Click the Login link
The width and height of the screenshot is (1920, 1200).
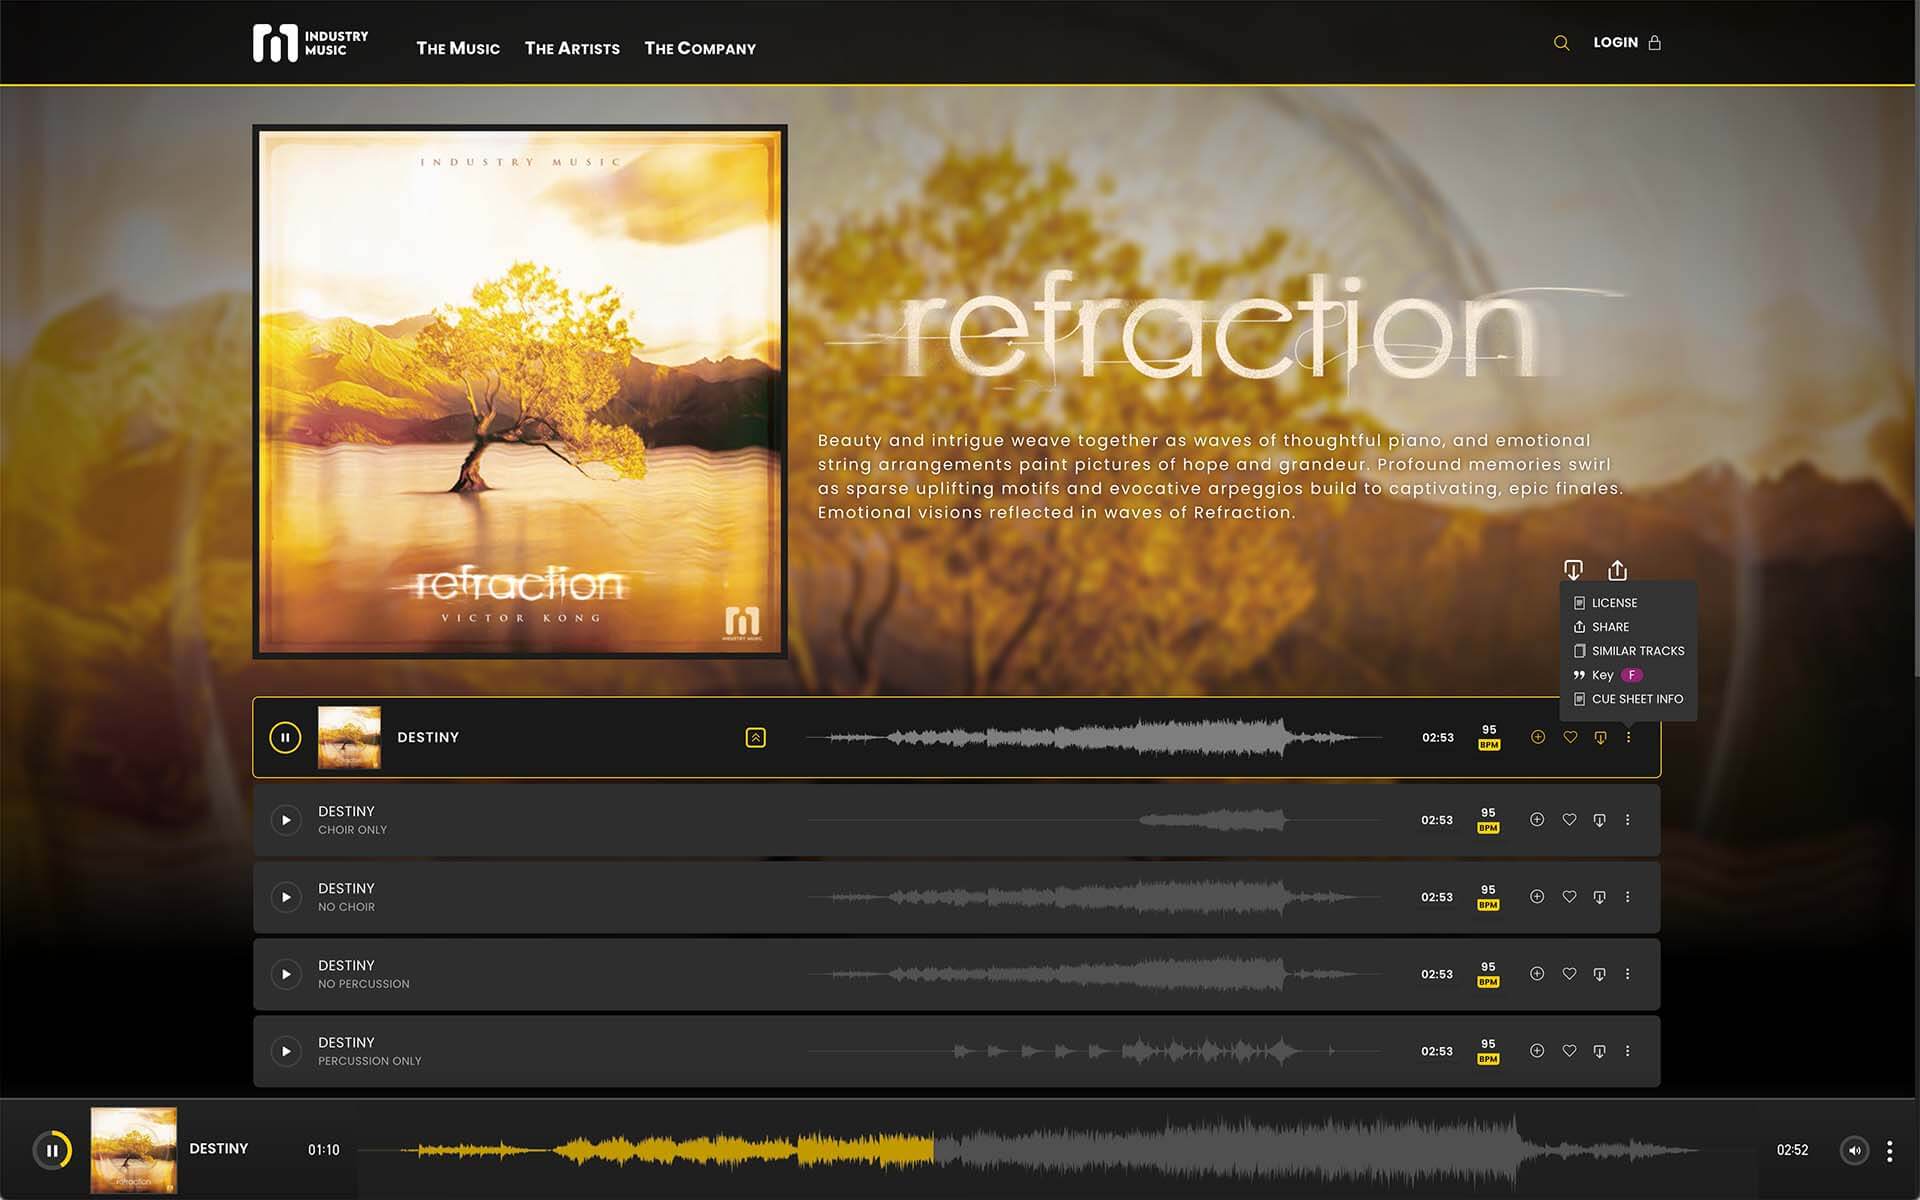[1615, 43]
